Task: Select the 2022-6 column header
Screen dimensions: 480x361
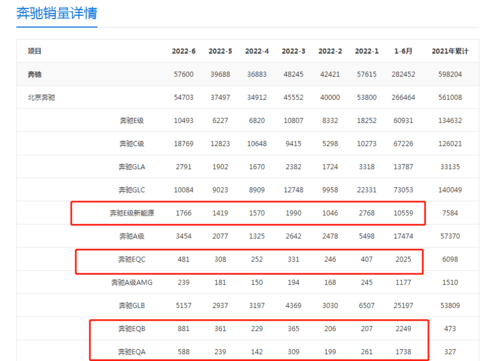Action: point(184,51)
